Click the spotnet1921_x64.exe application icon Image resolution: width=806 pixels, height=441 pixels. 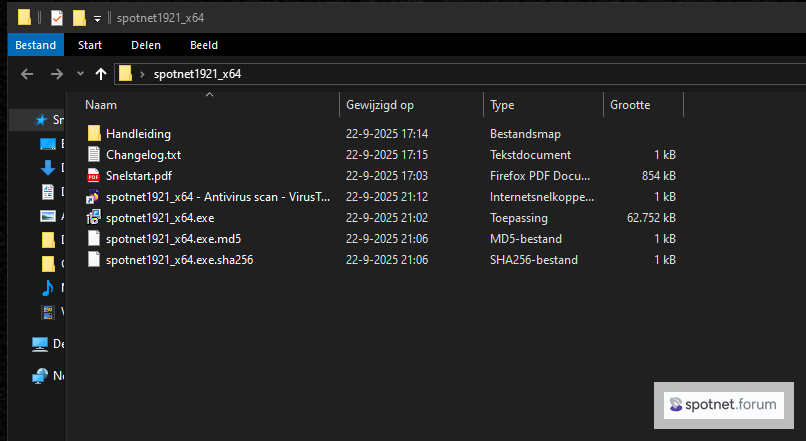click(93, 217)
